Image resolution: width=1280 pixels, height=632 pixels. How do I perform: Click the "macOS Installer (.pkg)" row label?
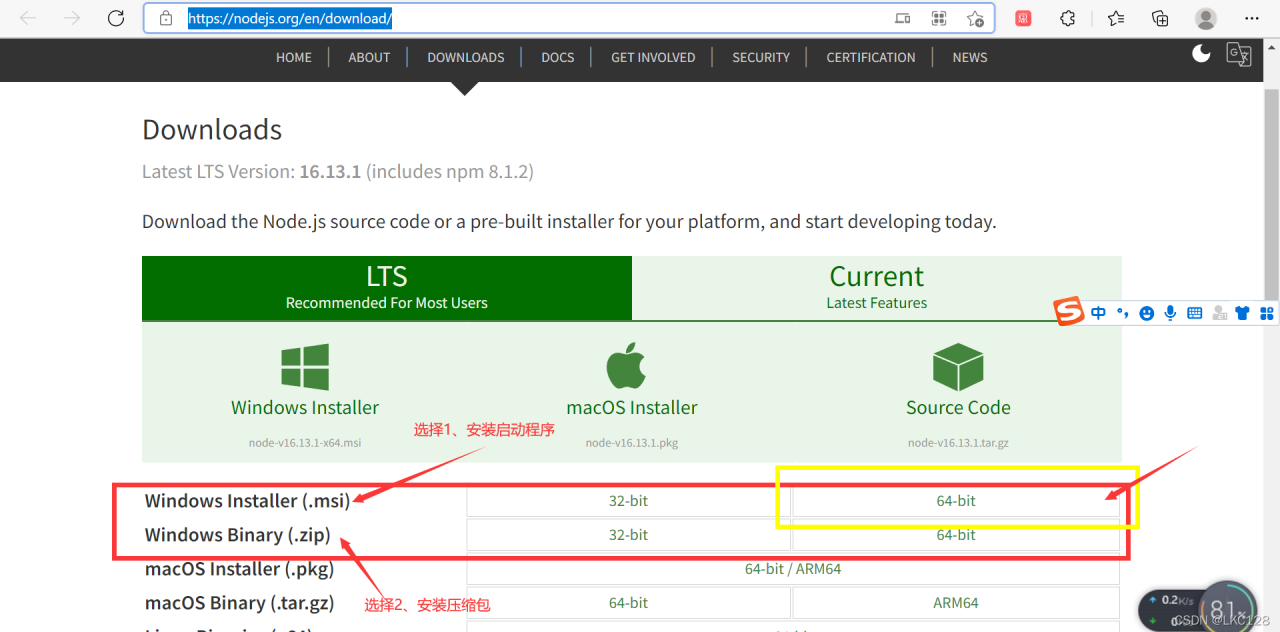(240, 569)
